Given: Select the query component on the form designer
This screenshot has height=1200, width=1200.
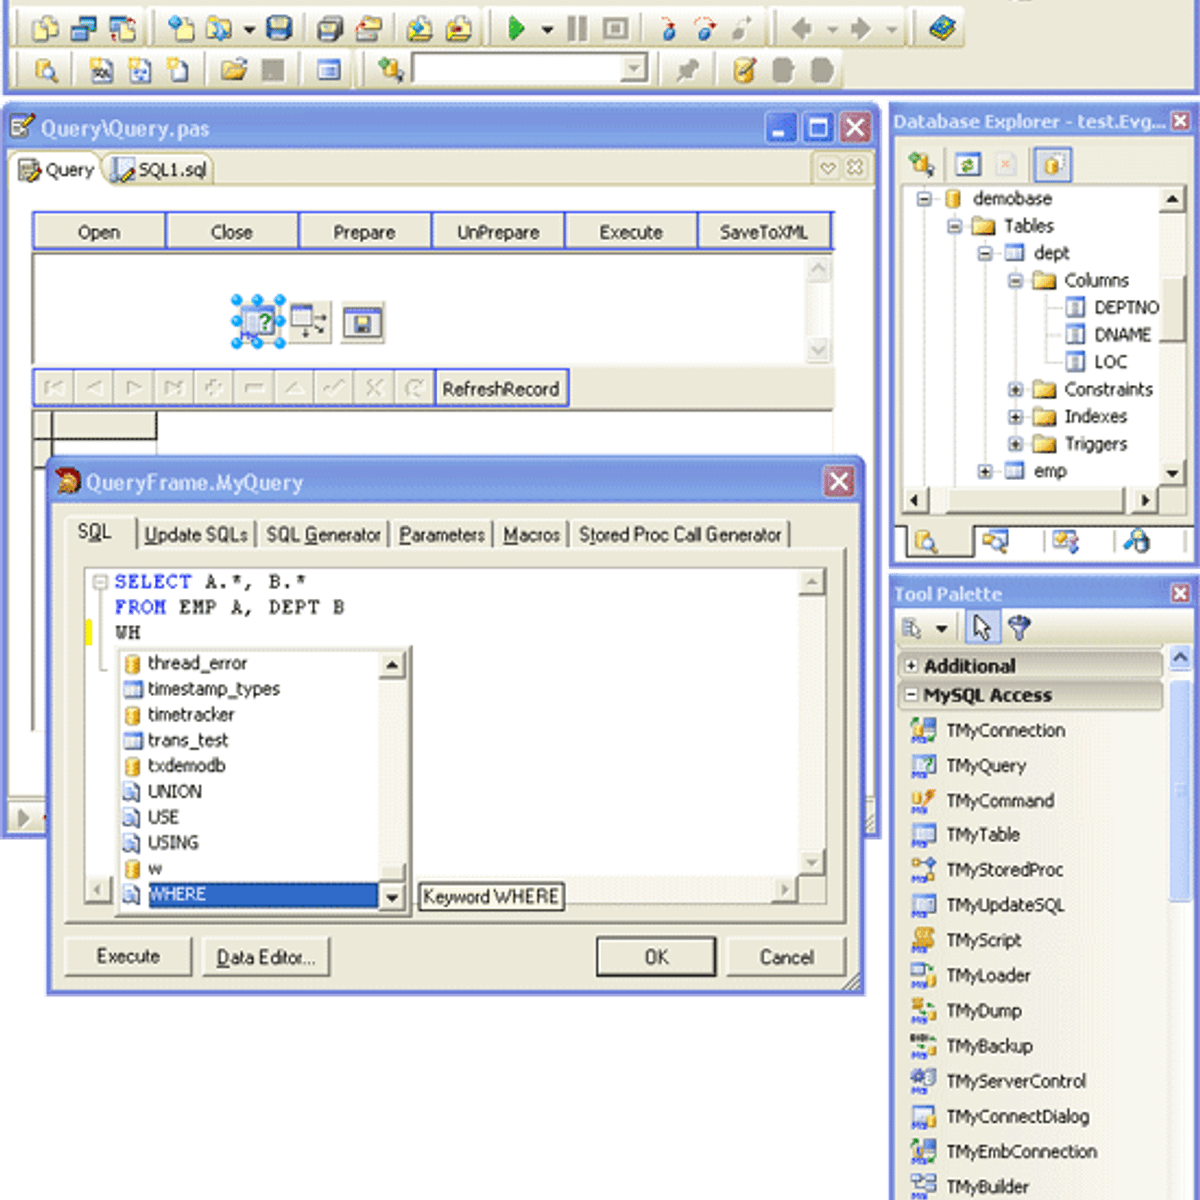Looking at the screenshot, I should pyautogui.click(x=259, y=322).
